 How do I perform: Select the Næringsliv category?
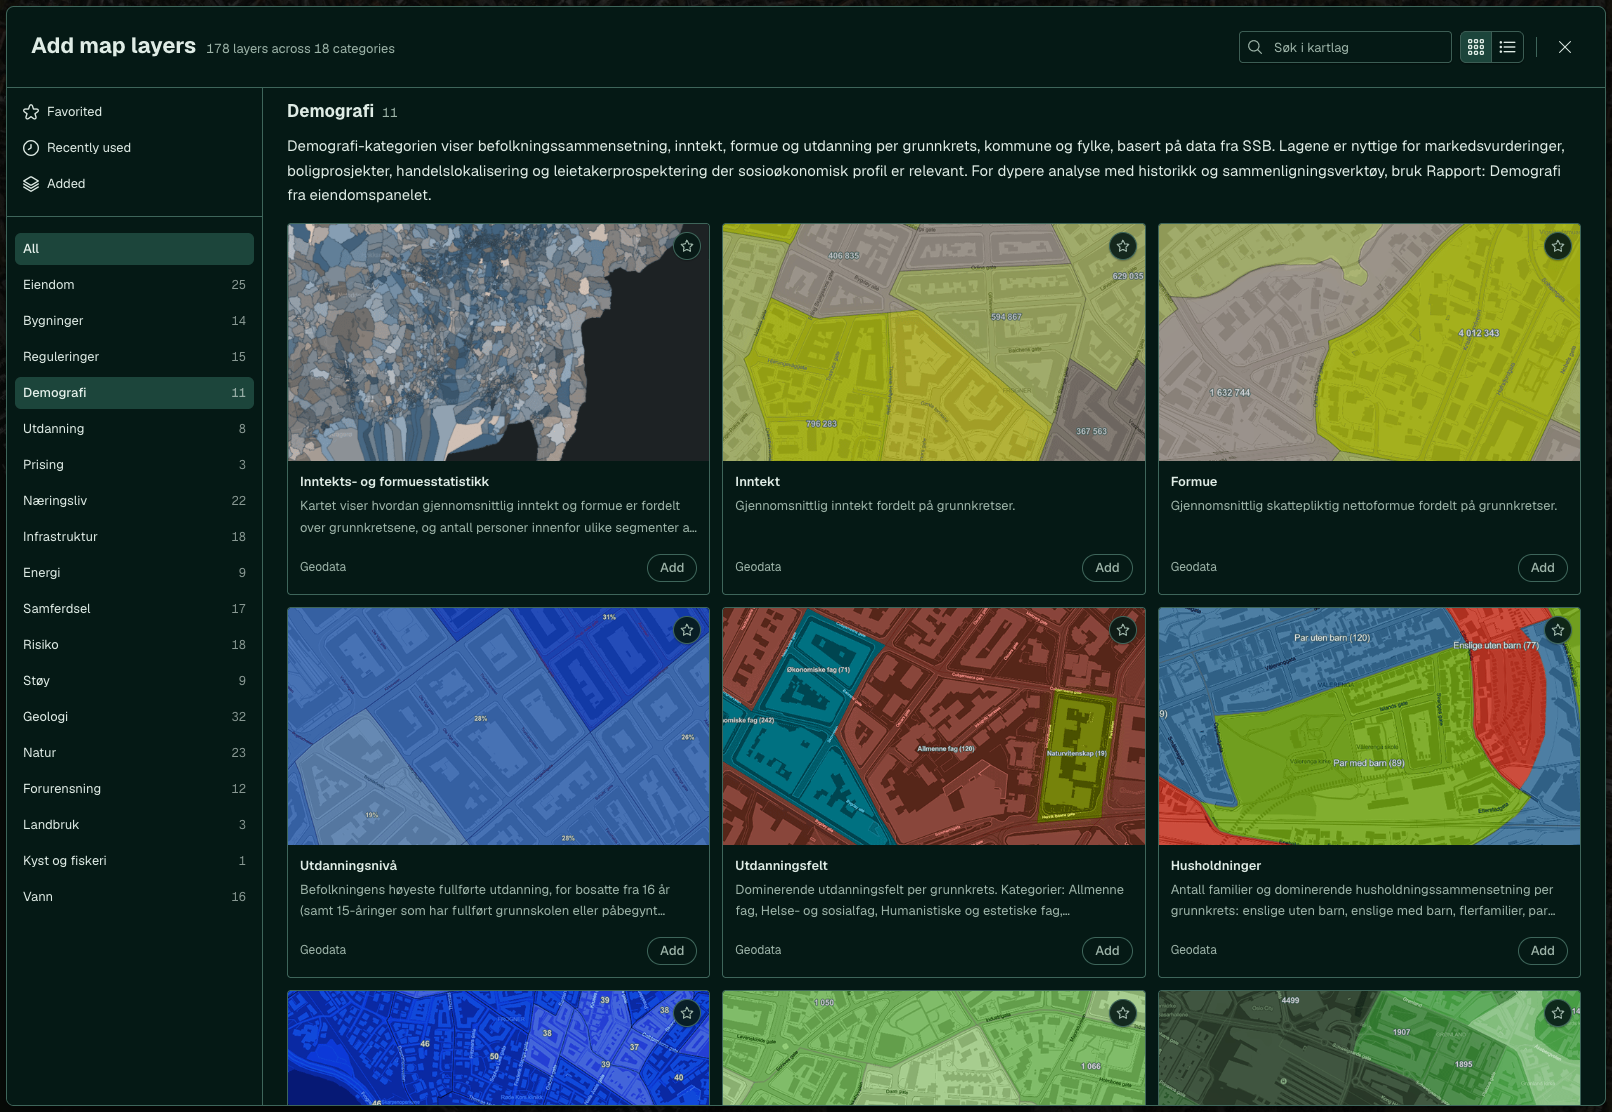point(134,501)
